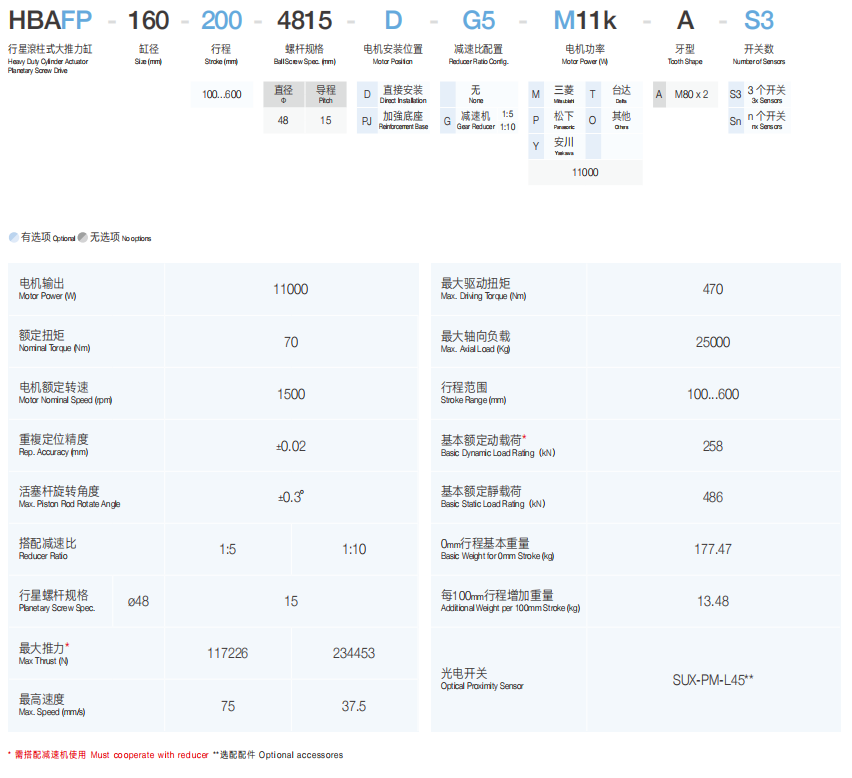This screenshot has height=778, width=852.
Task: Select the M Mitsubishi motor code
Action: (x=536, y=94)
